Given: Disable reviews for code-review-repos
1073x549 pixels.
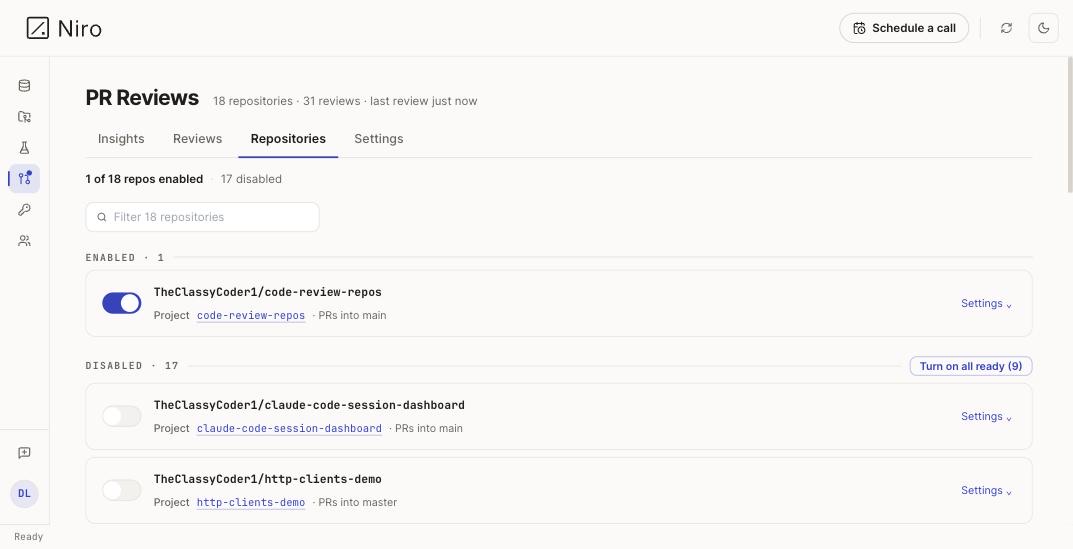Looking at the screenshot, I should pos(122,303).
